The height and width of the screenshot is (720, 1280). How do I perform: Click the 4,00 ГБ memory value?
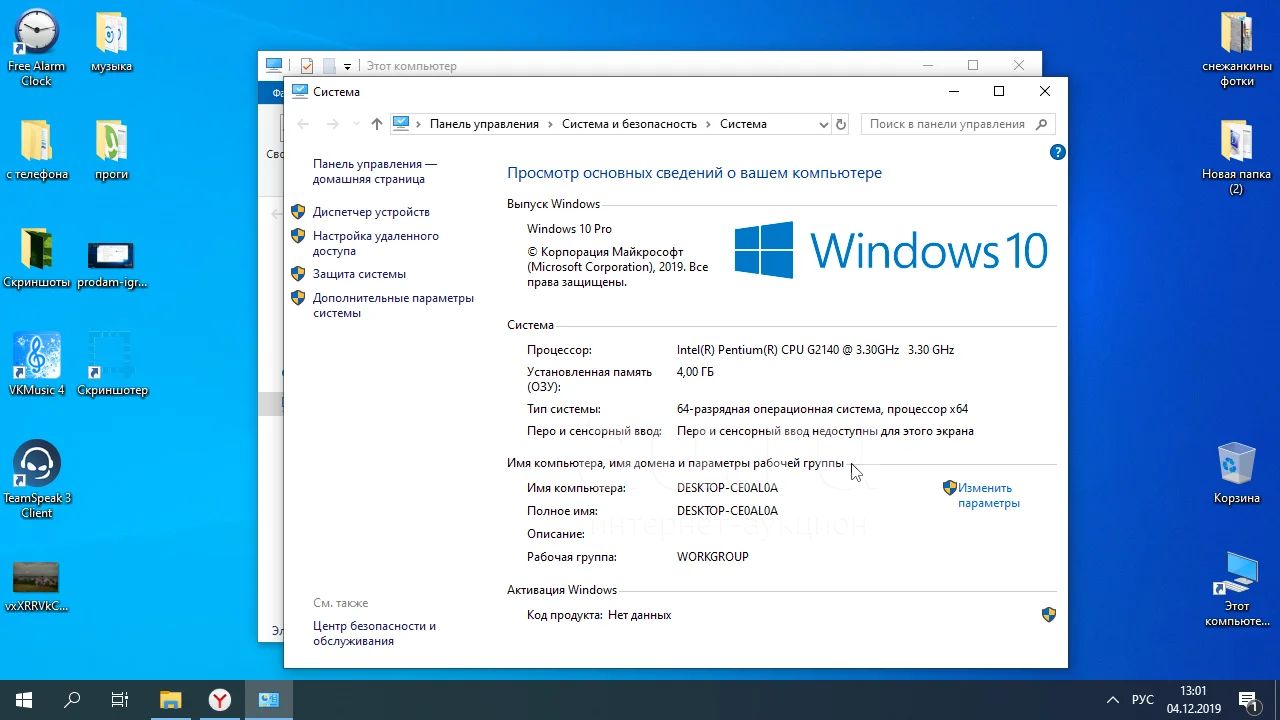pyautogui.click(x=695, y=372)
